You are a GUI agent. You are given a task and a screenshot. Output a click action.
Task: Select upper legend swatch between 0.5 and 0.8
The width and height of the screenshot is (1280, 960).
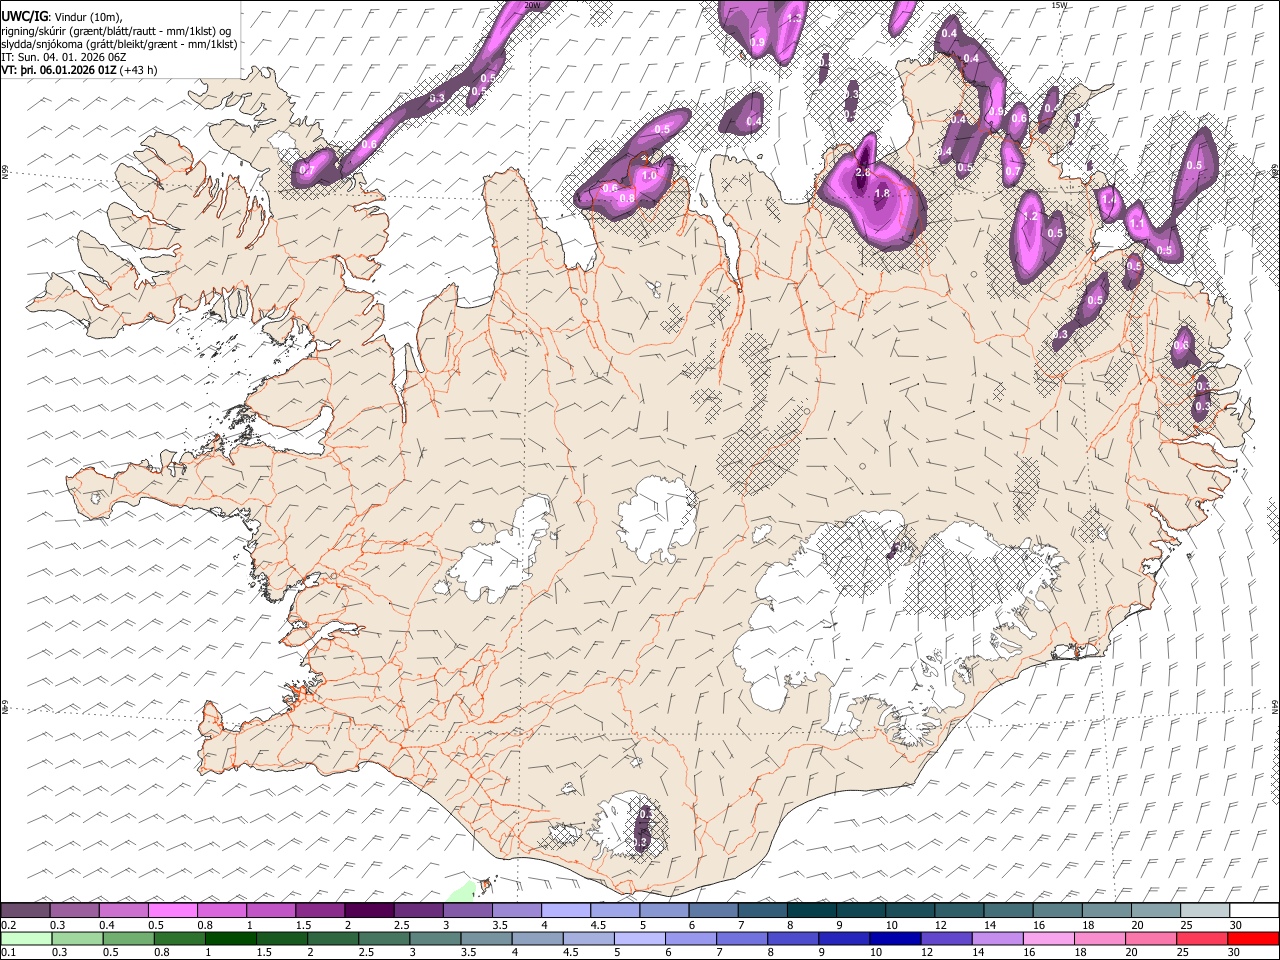[x=172, y=911]
